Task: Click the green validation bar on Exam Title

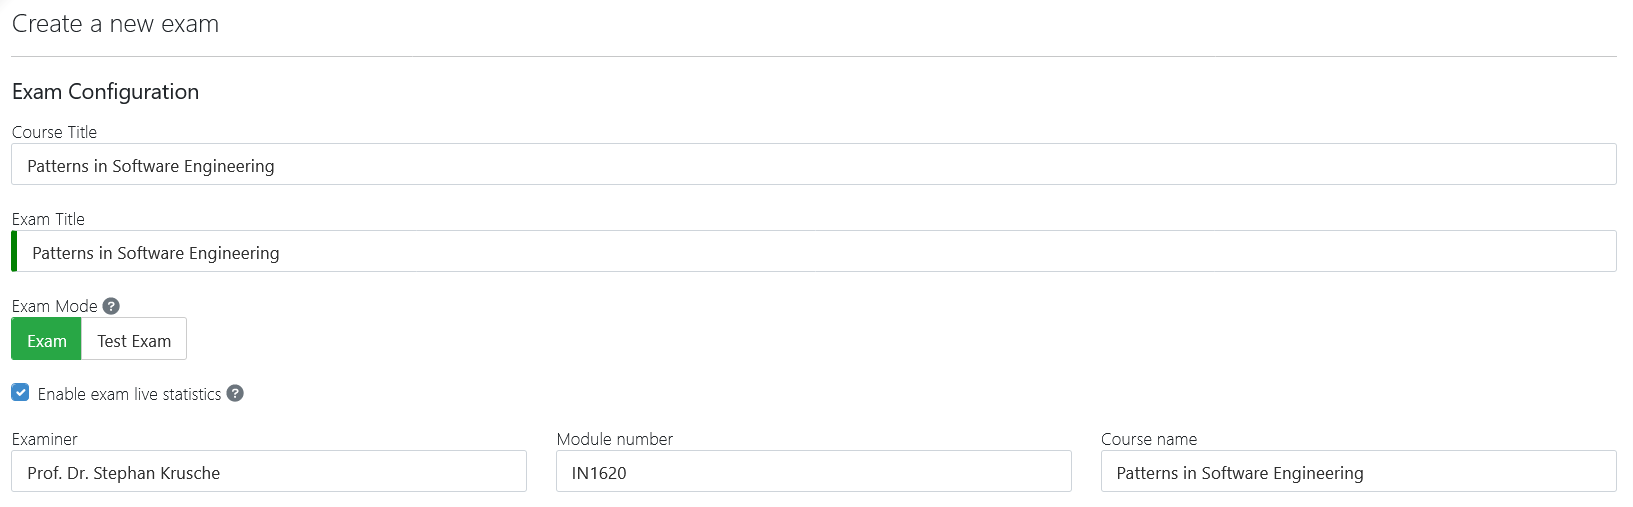Action: (x=14, y=252)
